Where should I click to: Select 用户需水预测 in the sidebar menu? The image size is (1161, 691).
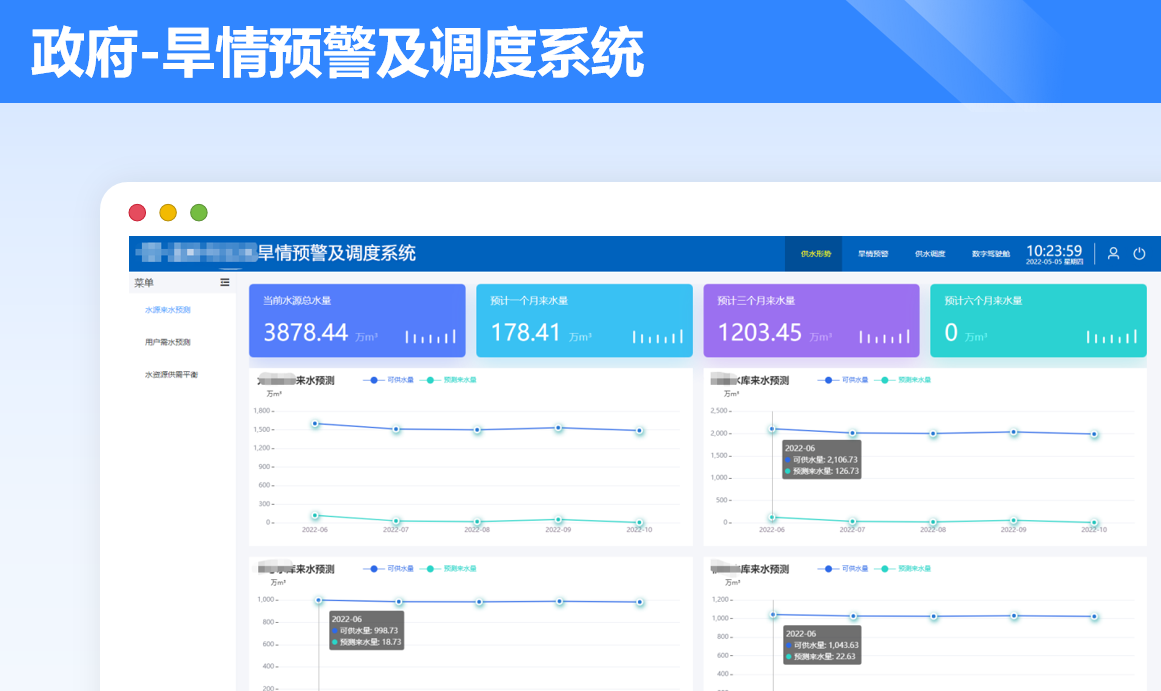[167, 342]
